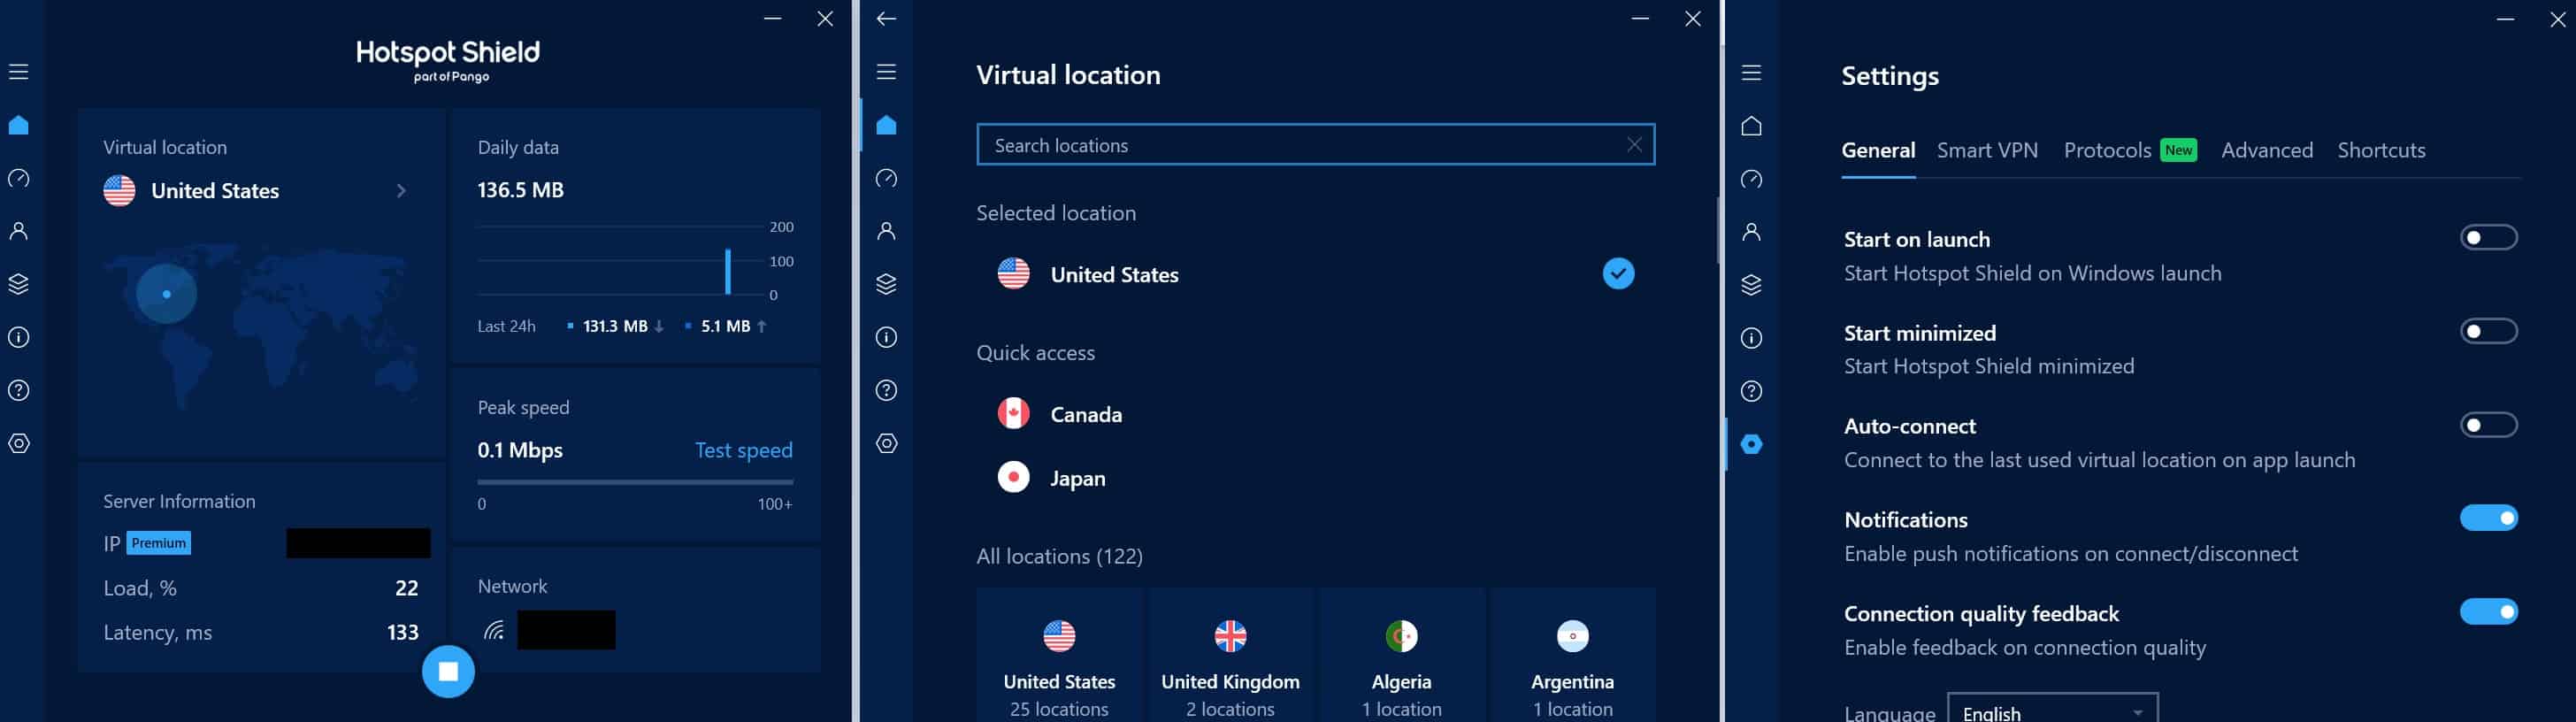Open help icon in Virtual location sidebar
Screen dimensions: 2576x722
click(886, 390)
